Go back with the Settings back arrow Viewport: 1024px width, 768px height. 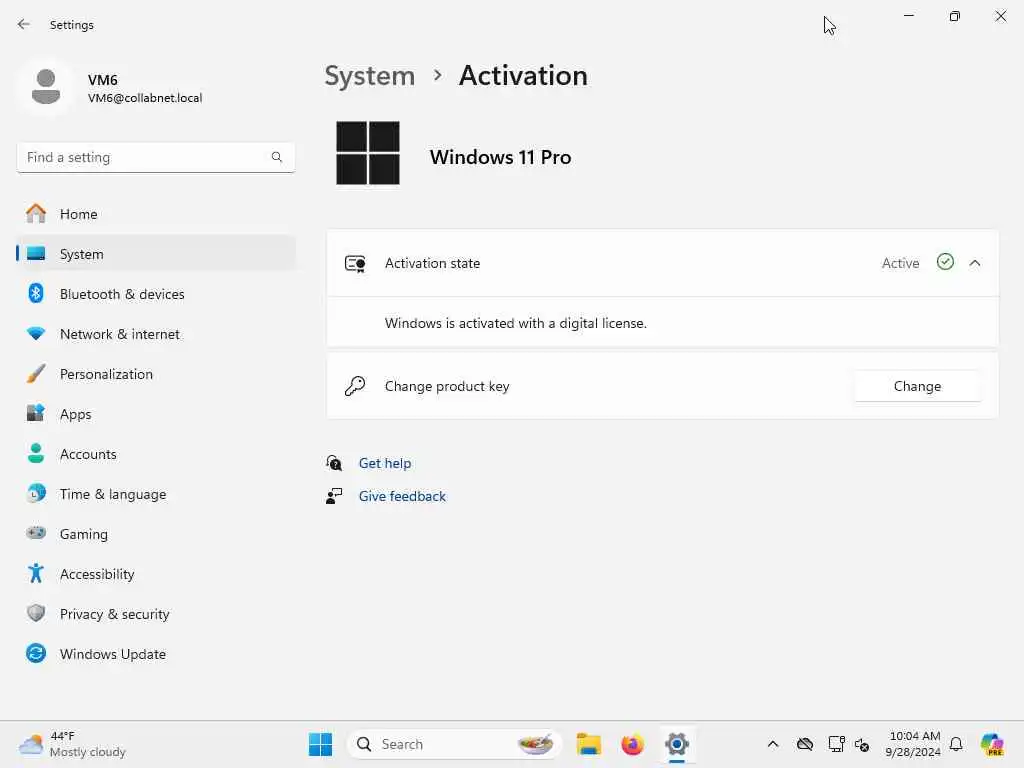coord(24,24)
